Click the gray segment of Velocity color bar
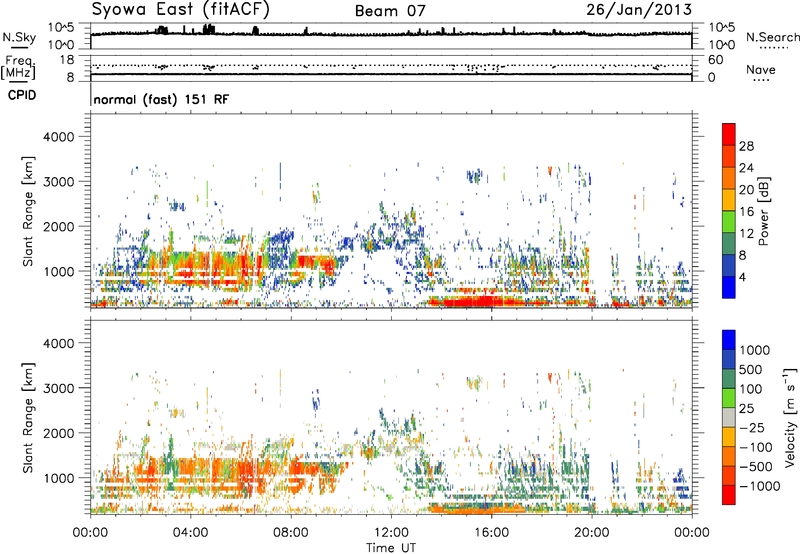Screen dimensions: 800x554 (x=729, y=417)
